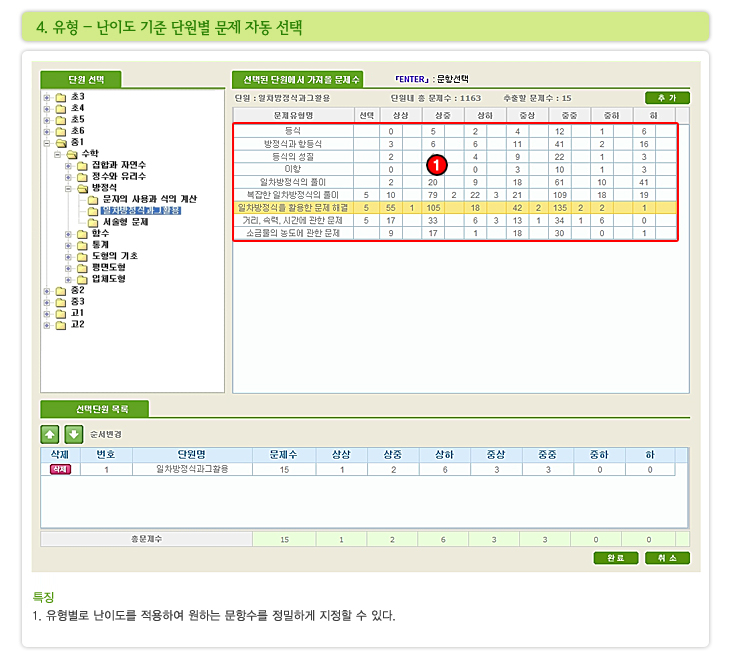Screen dimensions: 730x666
Task: Click the move-up order arrow icon
Action: click(x=50, y=434)
